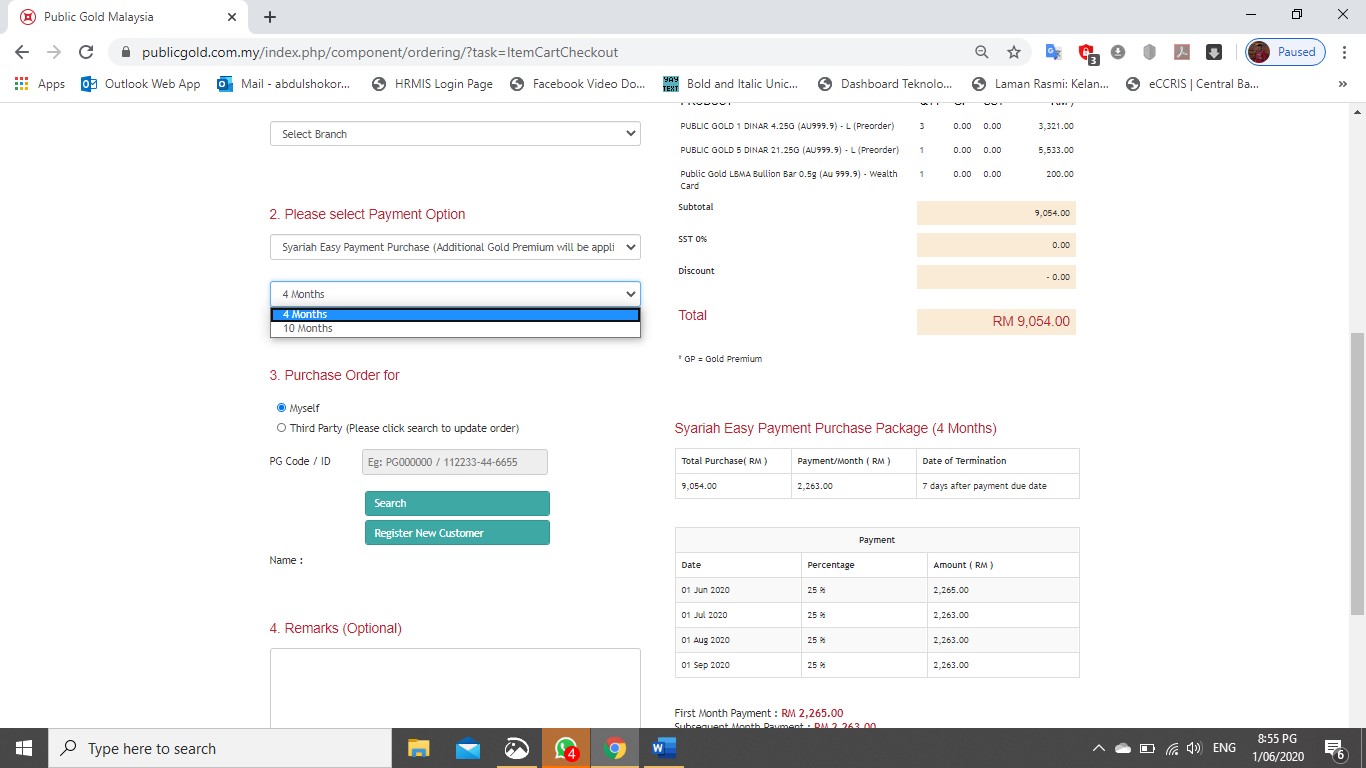Click PUBLIC GOLD 5 DINAR product row

pyautogui.click(x=877, y=150)
